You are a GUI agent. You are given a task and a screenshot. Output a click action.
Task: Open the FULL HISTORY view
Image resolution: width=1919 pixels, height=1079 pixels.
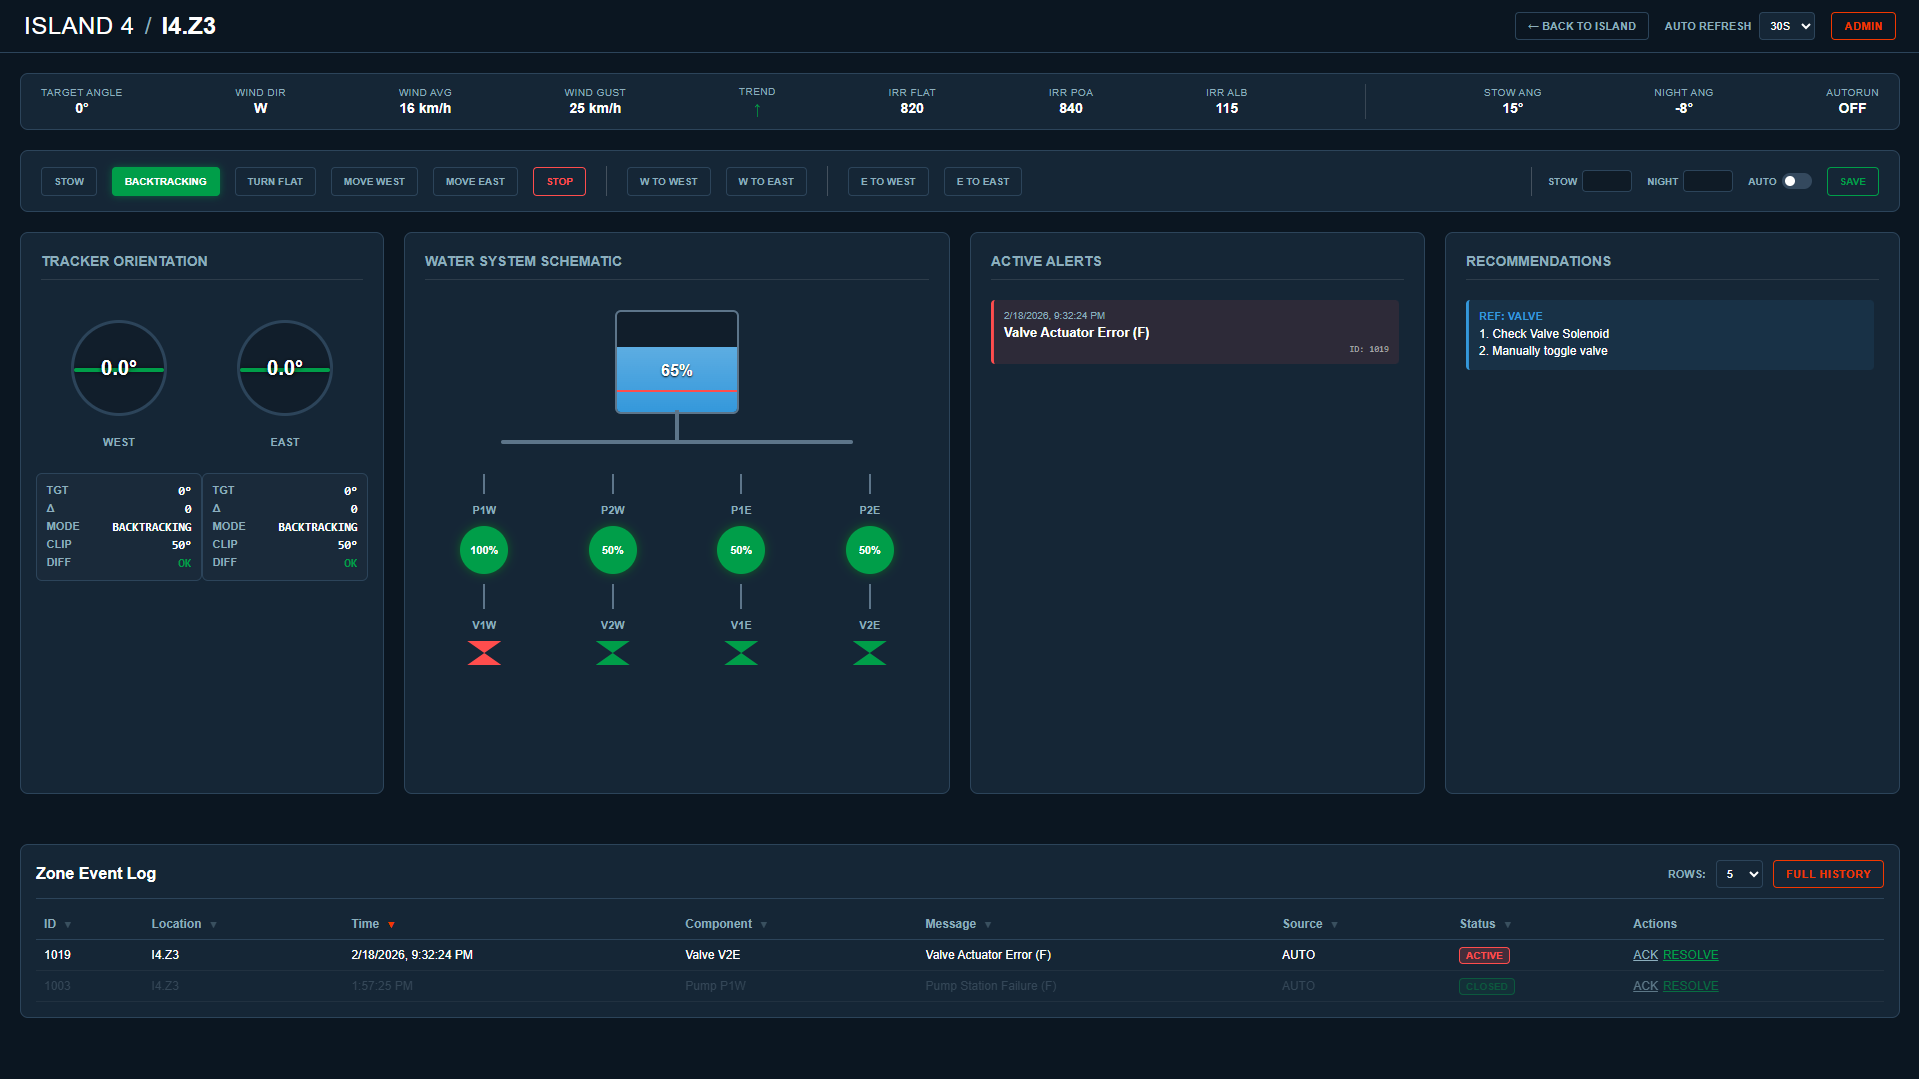click(1828, 873)
